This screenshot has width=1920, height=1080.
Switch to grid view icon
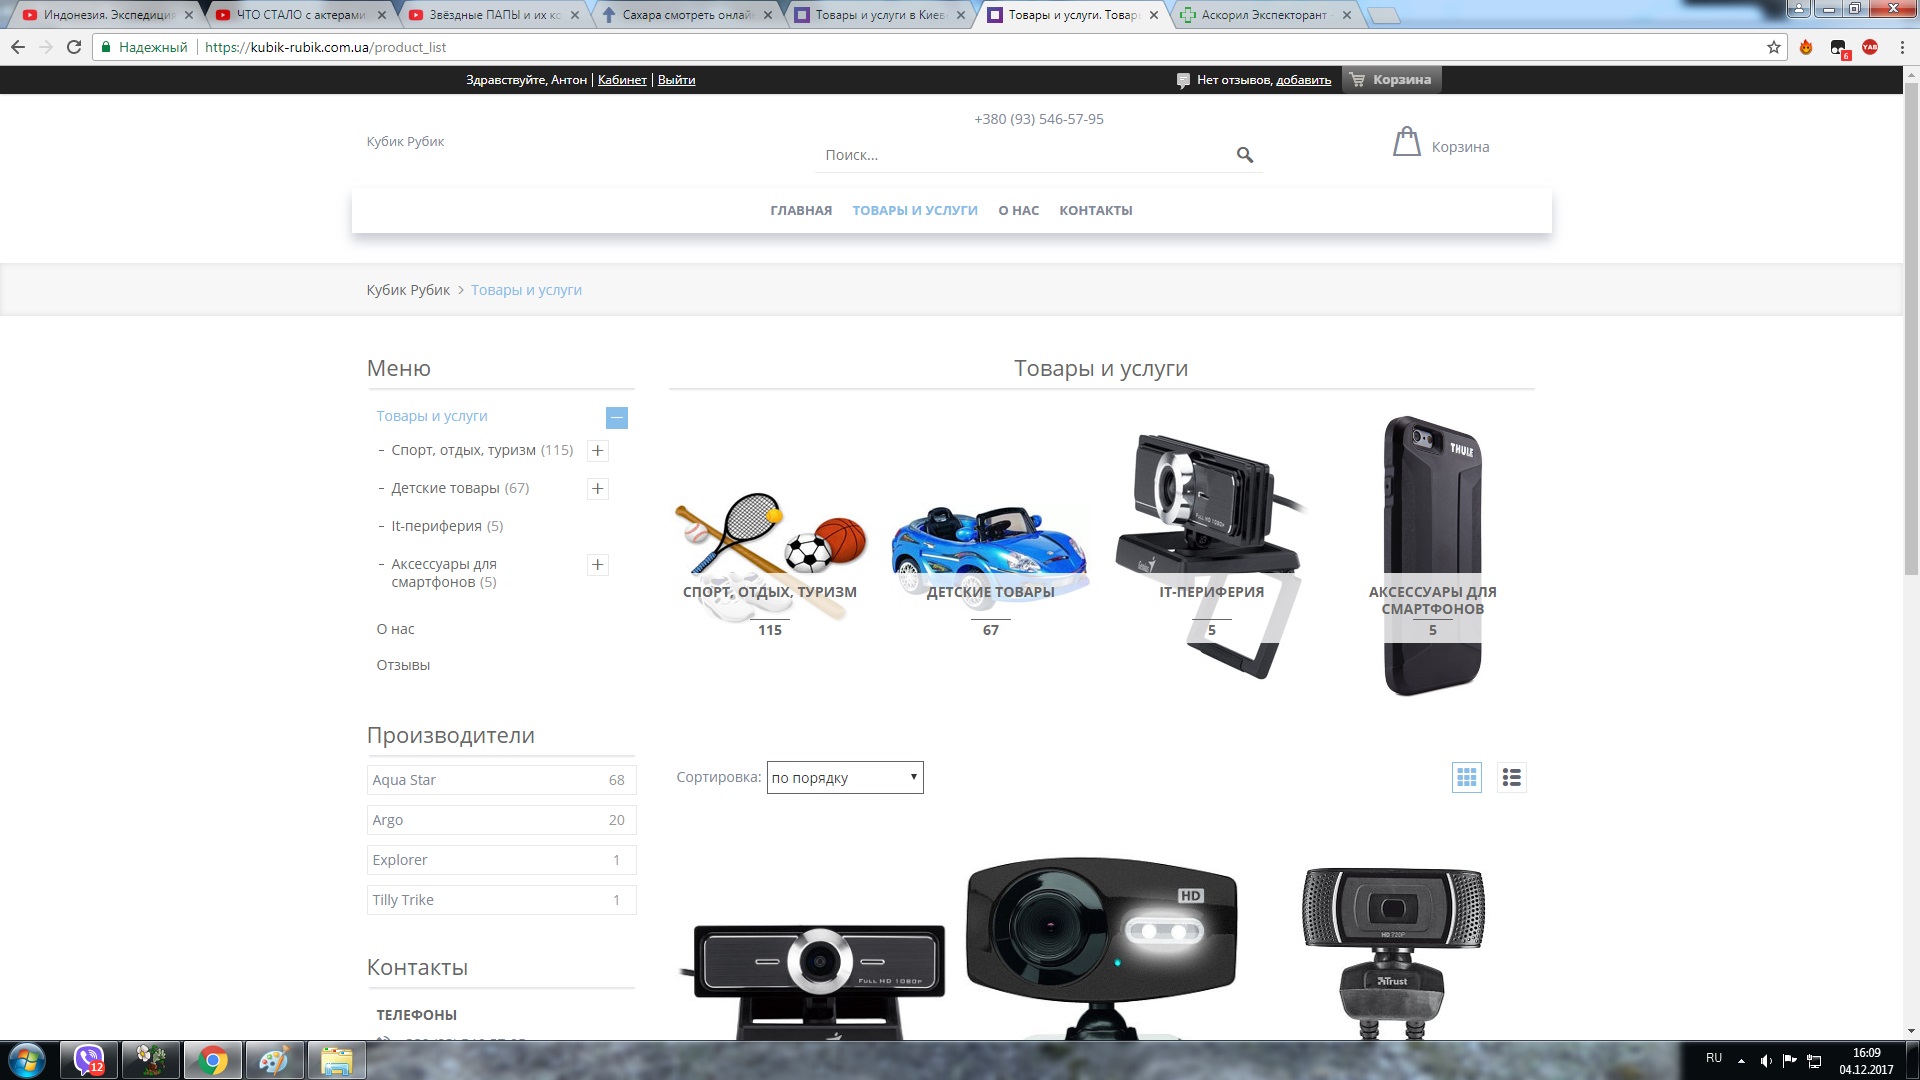click(x=1467, y=777)
